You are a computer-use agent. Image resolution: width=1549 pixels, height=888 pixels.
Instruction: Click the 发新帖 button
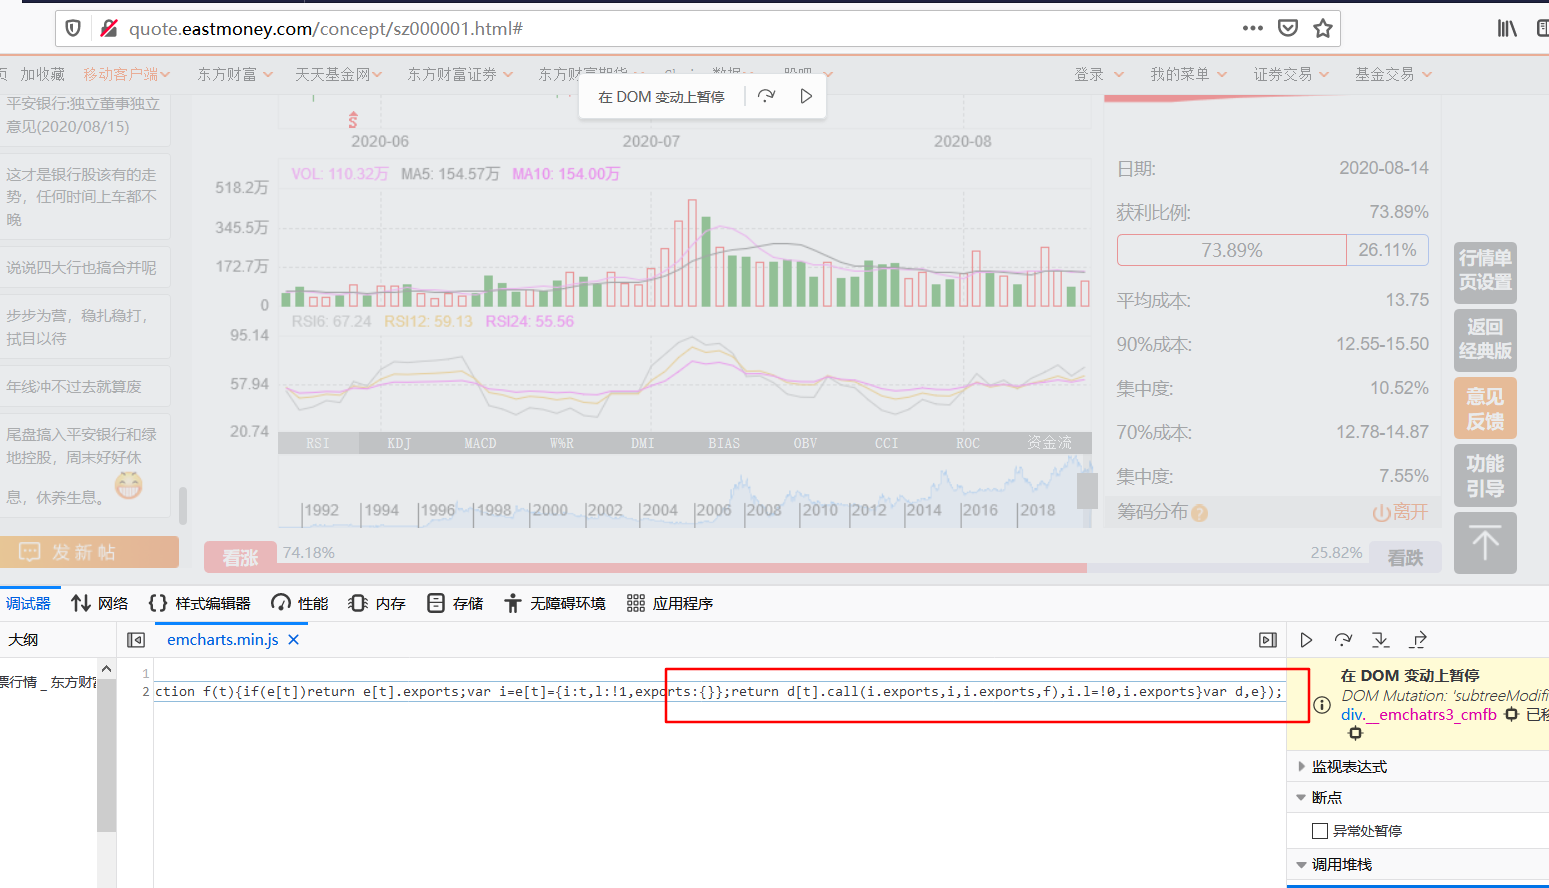(90, 551)
